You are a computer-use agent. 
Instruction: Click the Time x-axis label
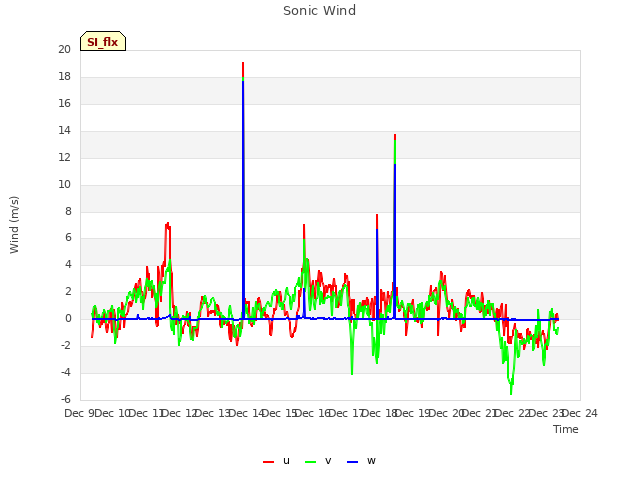point(566,429)
